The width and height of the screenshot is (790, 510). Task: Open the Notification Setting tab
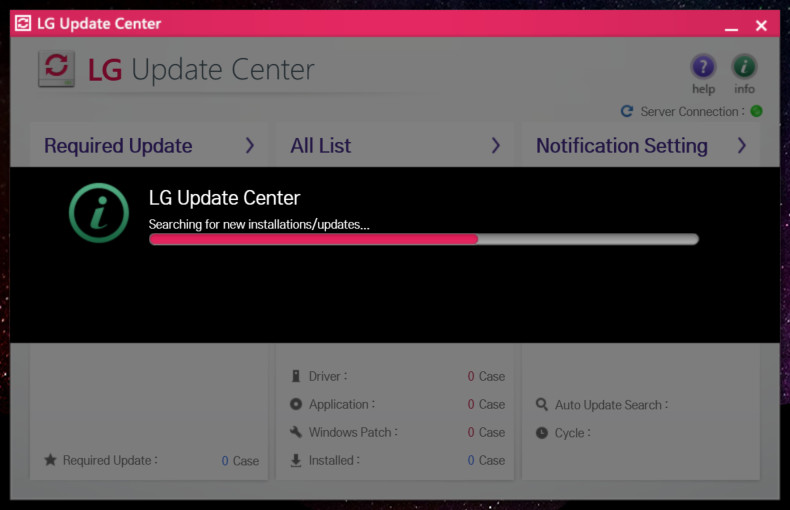641,145
